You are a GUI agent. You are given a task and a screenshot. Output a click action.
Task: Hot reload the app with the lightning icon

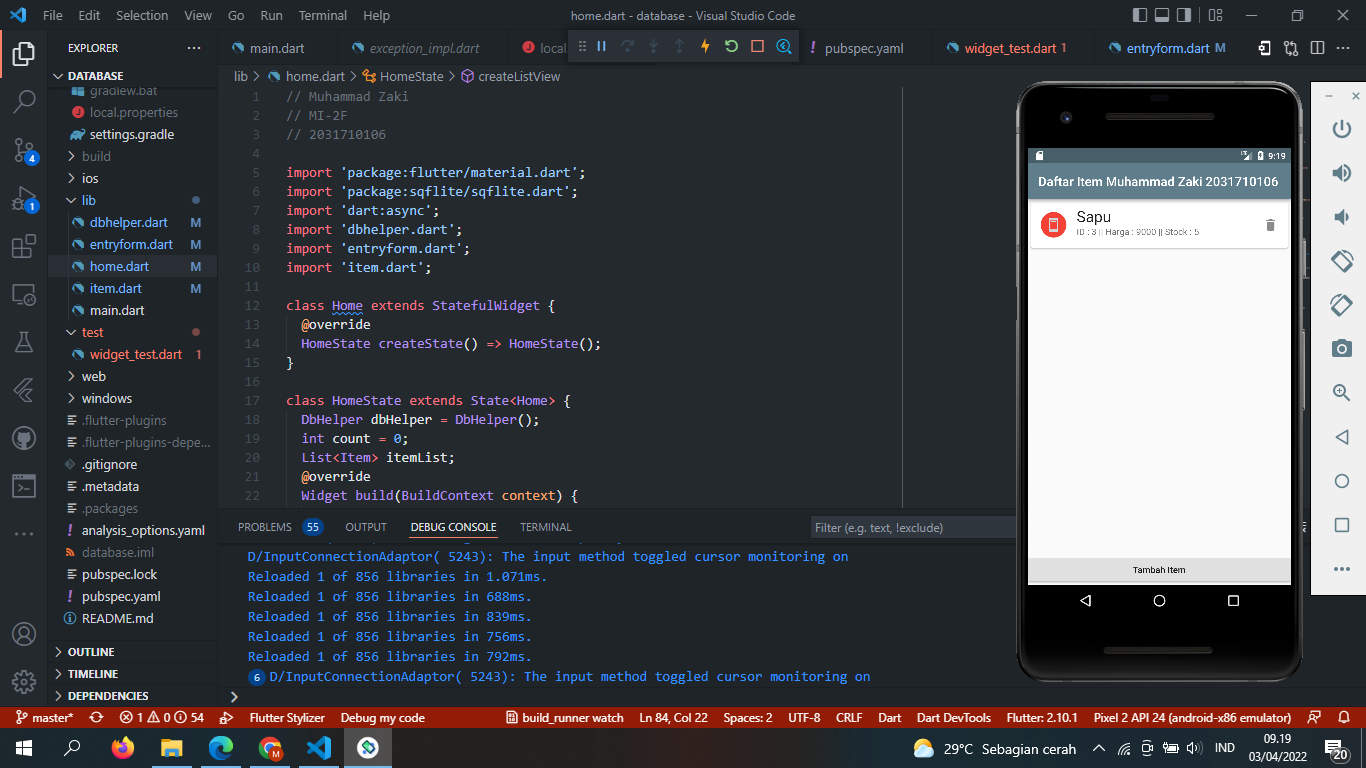point(705,46)
